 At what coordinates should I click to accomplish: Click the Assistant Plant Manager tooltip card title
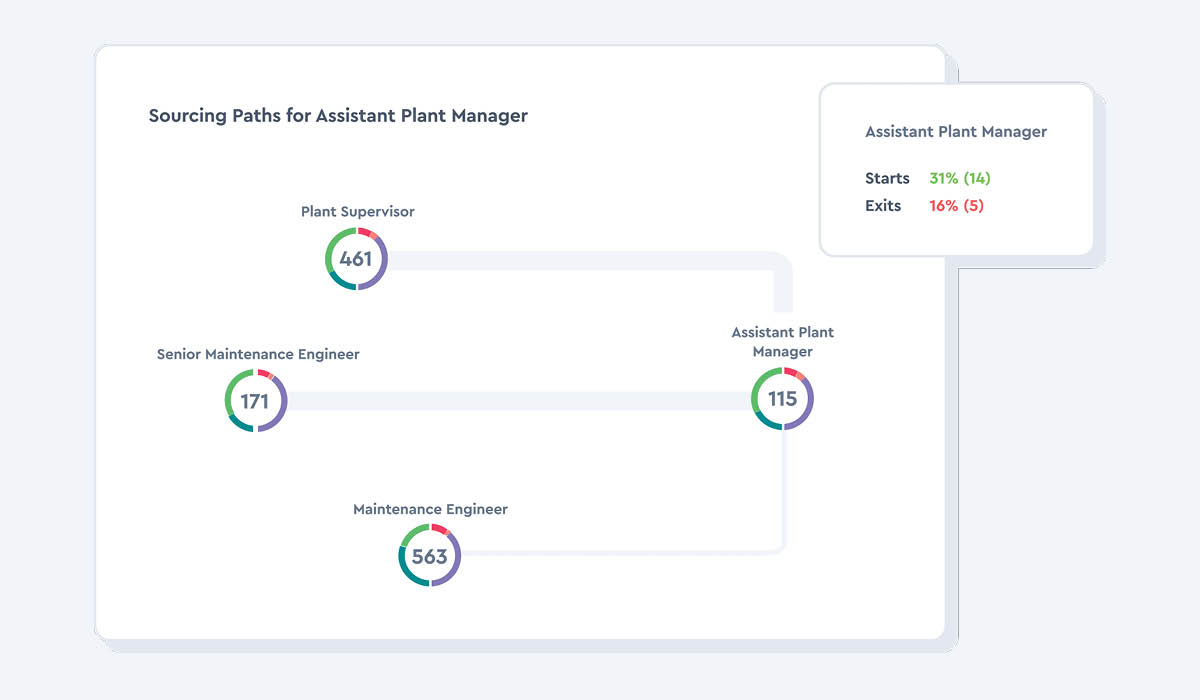click(x=956, y=132)
